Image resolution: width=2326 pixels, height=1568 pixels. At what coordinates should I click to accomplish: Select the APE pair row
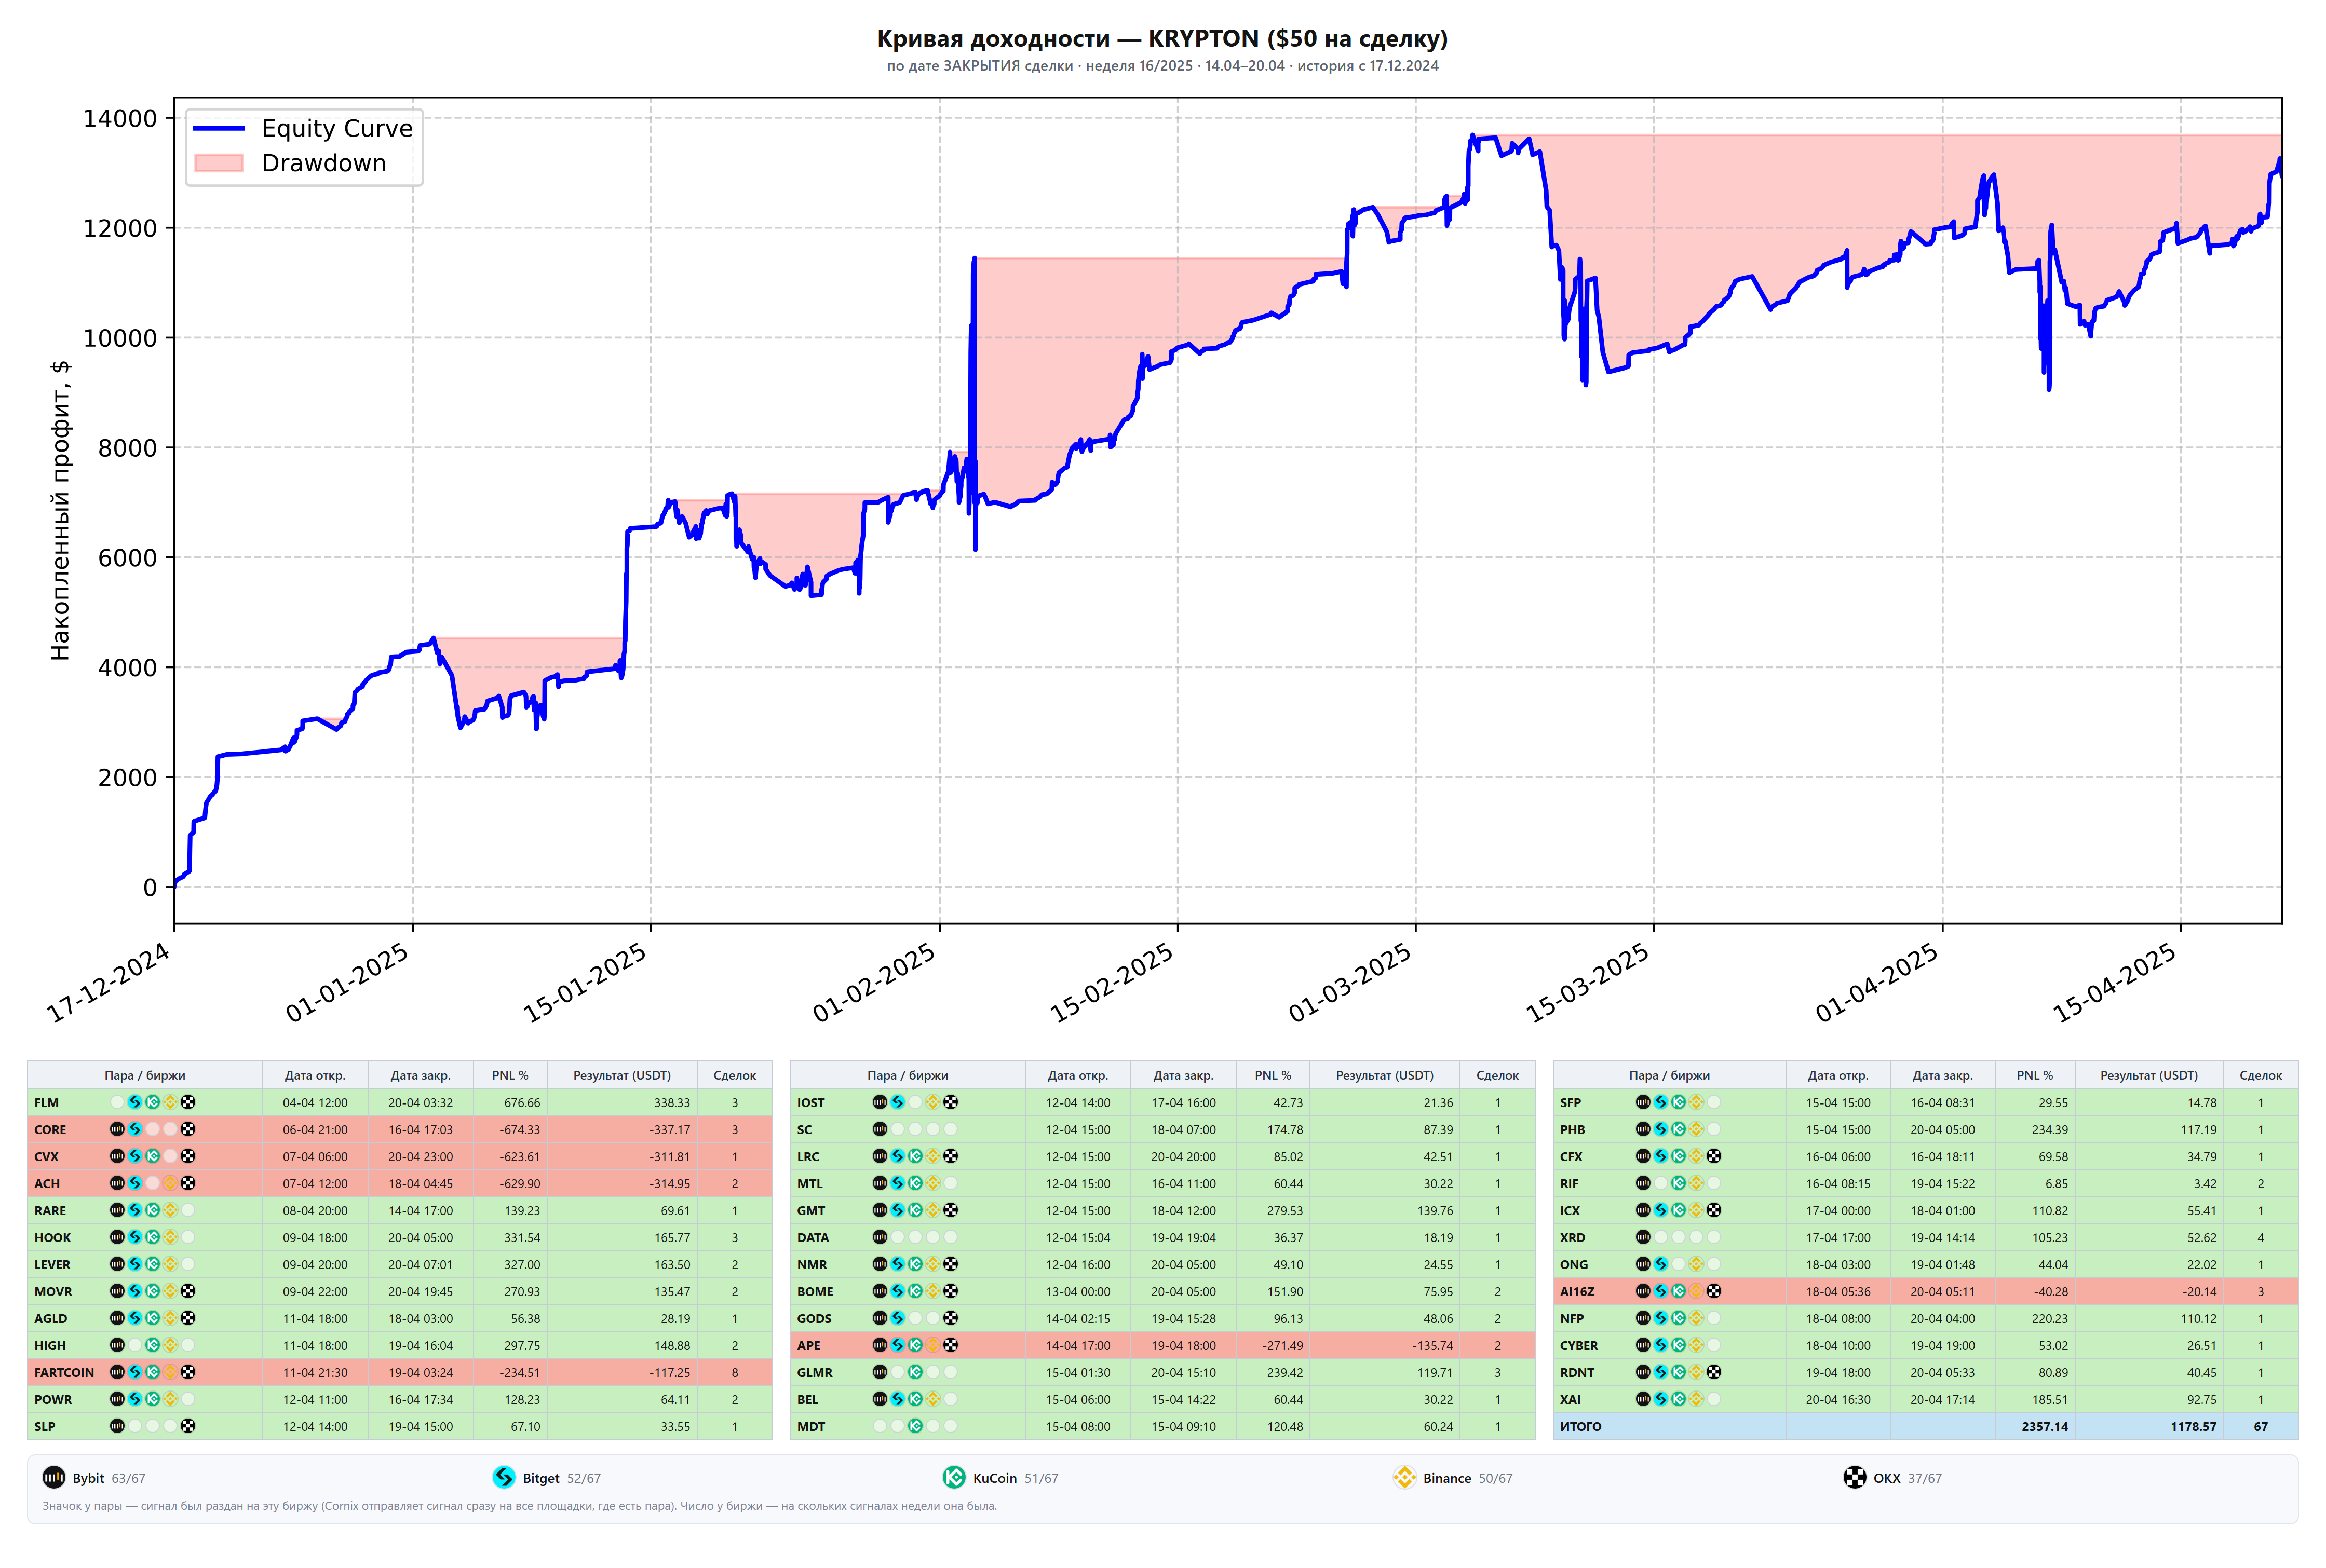click(x=1162, y=1345)
